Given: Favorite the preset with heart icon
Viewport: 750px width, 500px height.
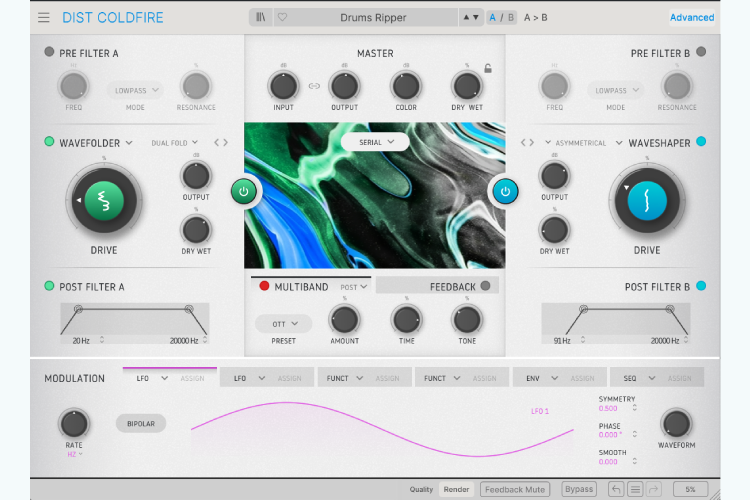Looking at the screenshot, I should 283,18.
